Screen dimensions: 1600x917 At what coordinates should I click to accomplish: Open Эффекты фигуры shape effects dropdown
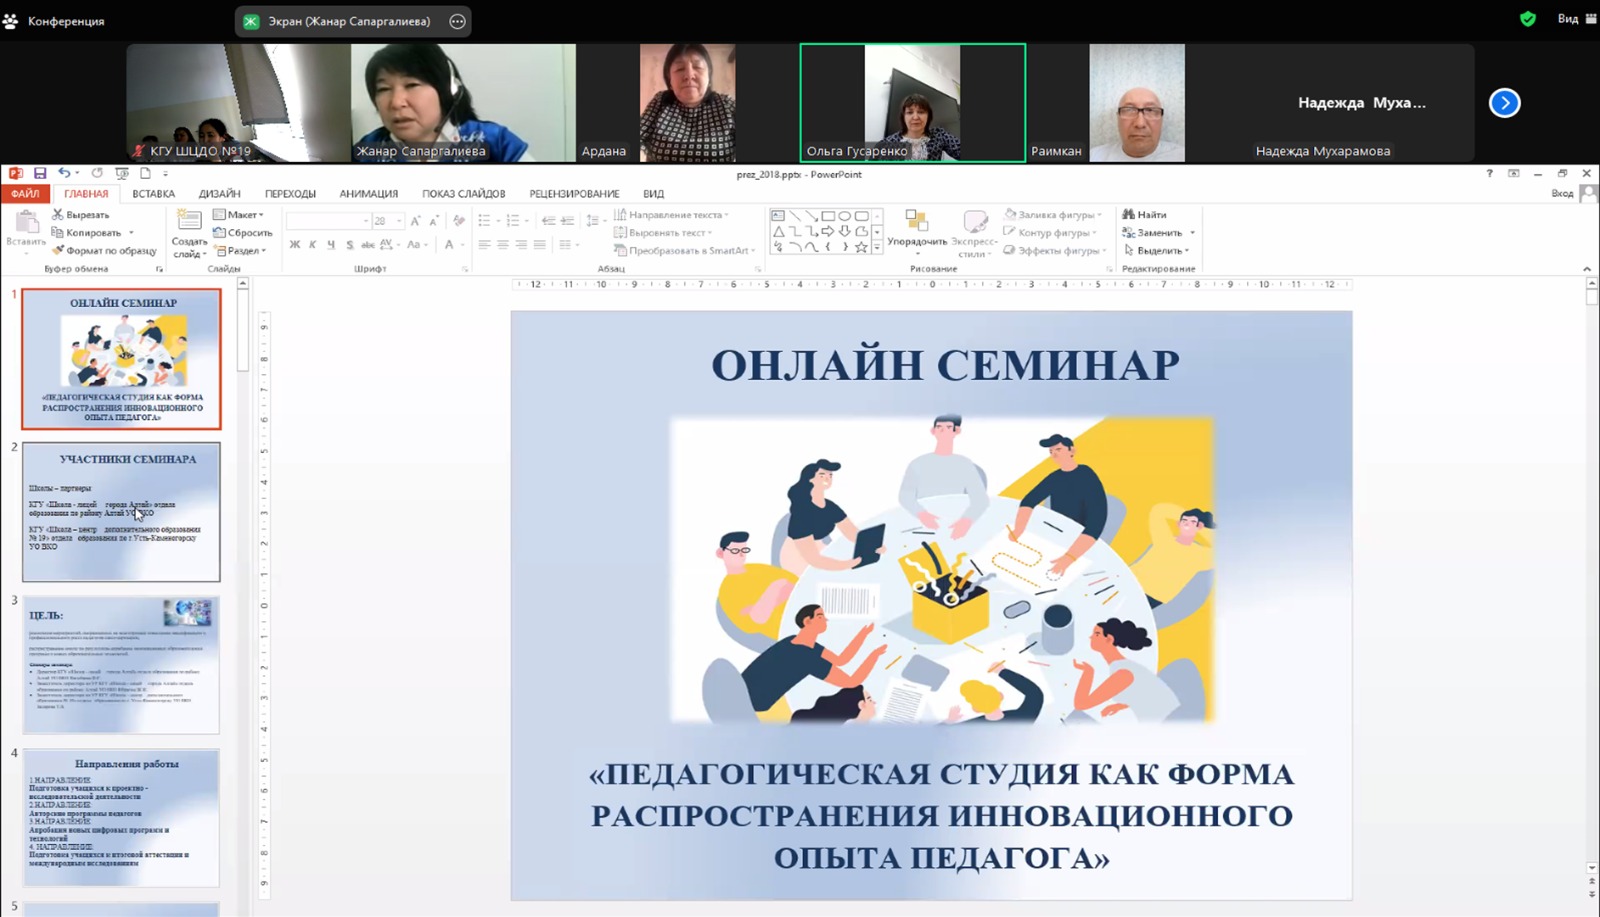point(1056,251)
